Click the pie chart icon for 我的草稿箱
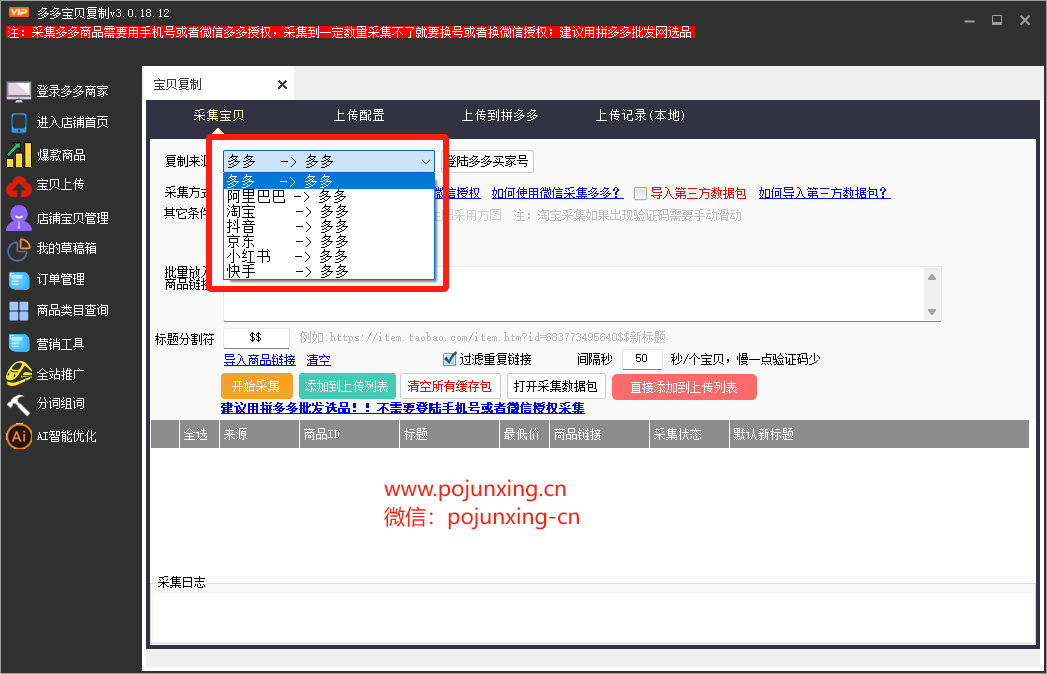 (19, 249)
